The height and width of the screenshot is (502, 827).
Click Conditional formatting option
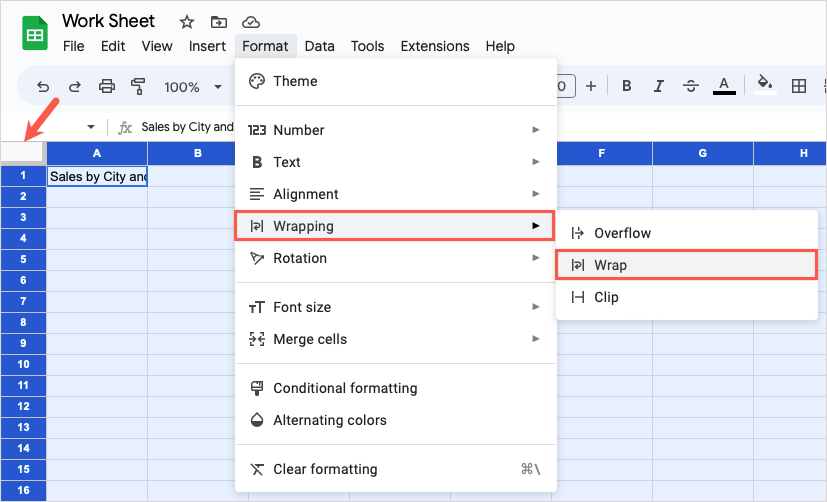[x=345, y=388]
